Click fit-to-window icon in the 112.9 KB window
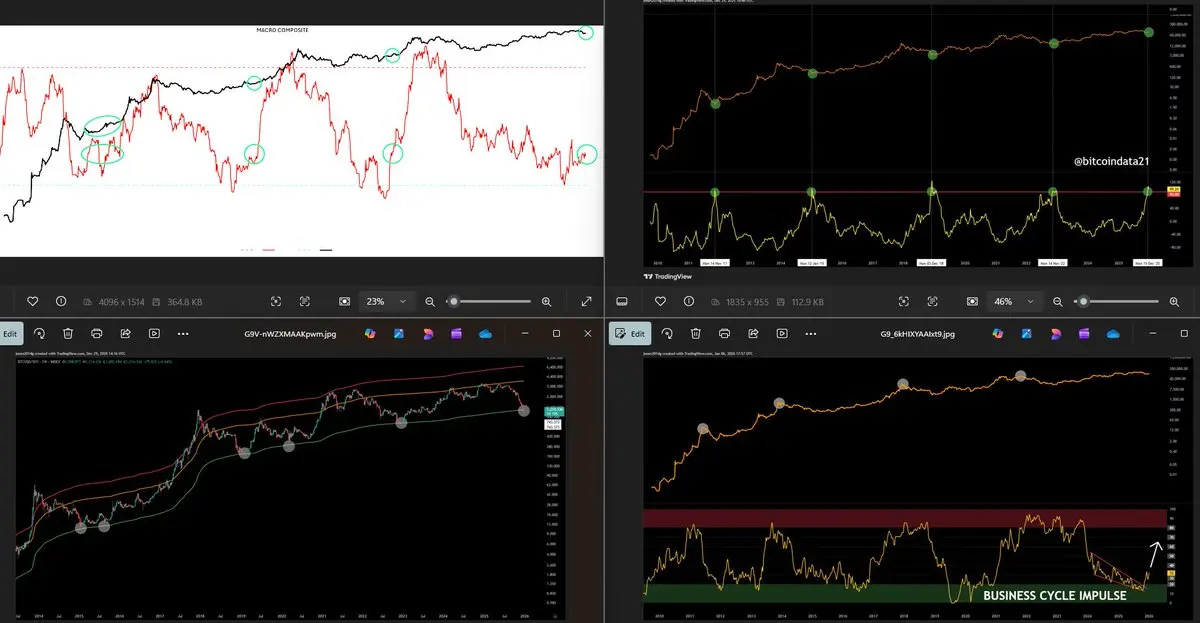The image size is (1200, 623). click(x=904, y=301)
